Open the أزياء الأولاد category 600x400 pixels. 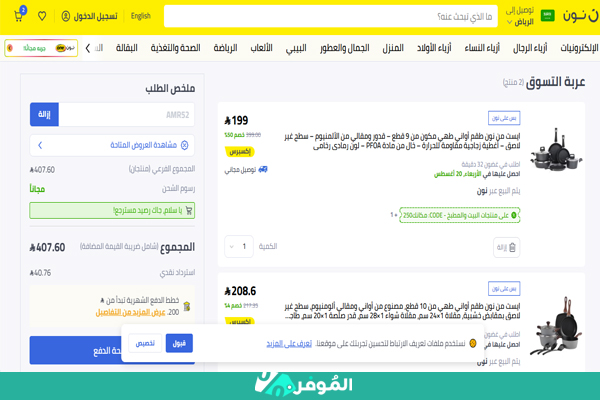click(x=434, y=48)
